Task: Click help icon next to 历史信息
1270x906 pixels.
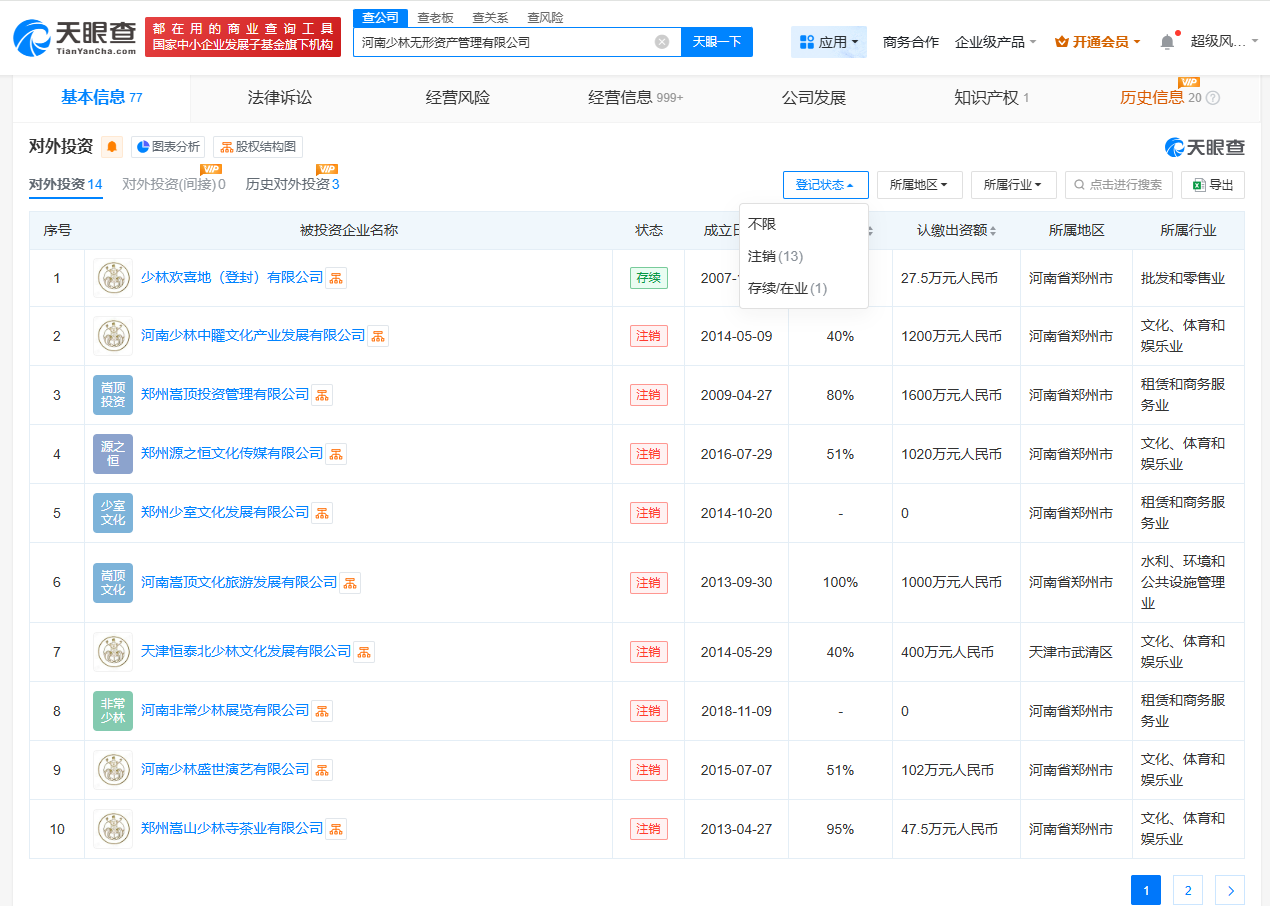Action: pyautogui.click(x=1213, y=98)
